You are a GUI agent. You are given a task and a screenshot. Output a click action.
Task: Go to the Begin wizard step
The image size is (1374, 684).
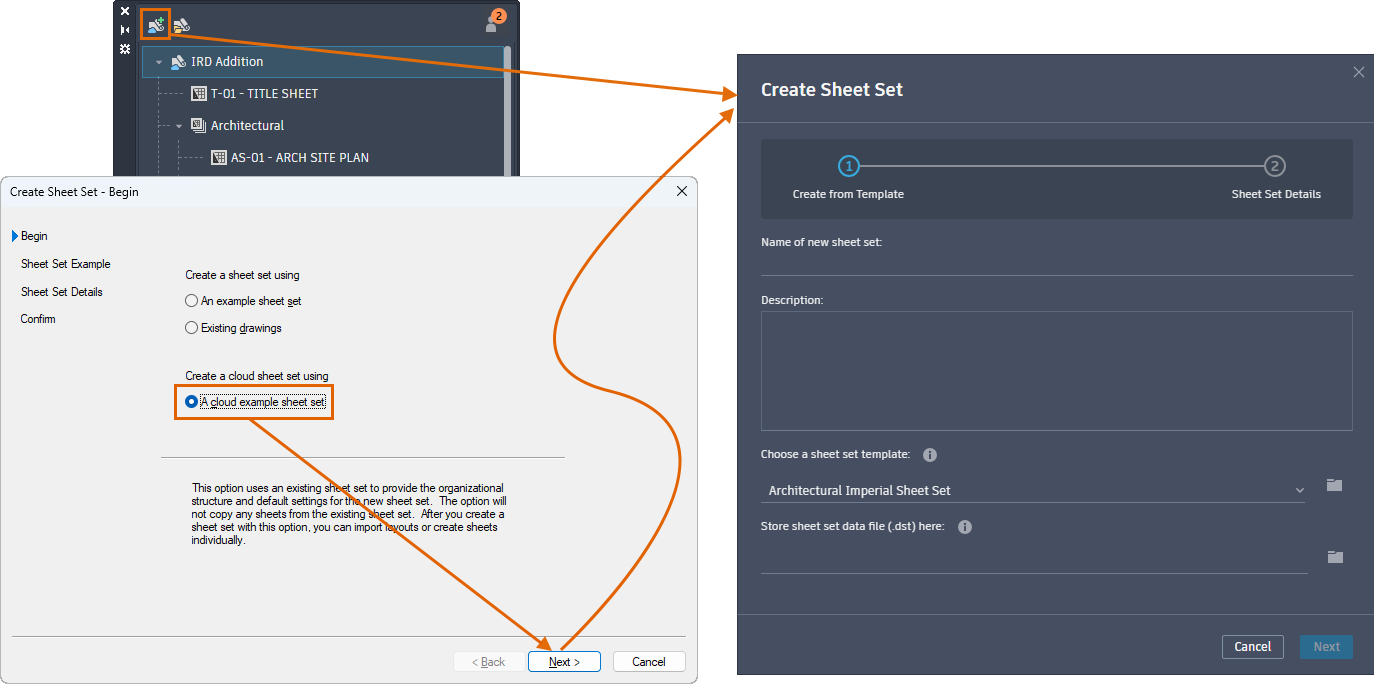pyautogui.click(x=35, y=237)
